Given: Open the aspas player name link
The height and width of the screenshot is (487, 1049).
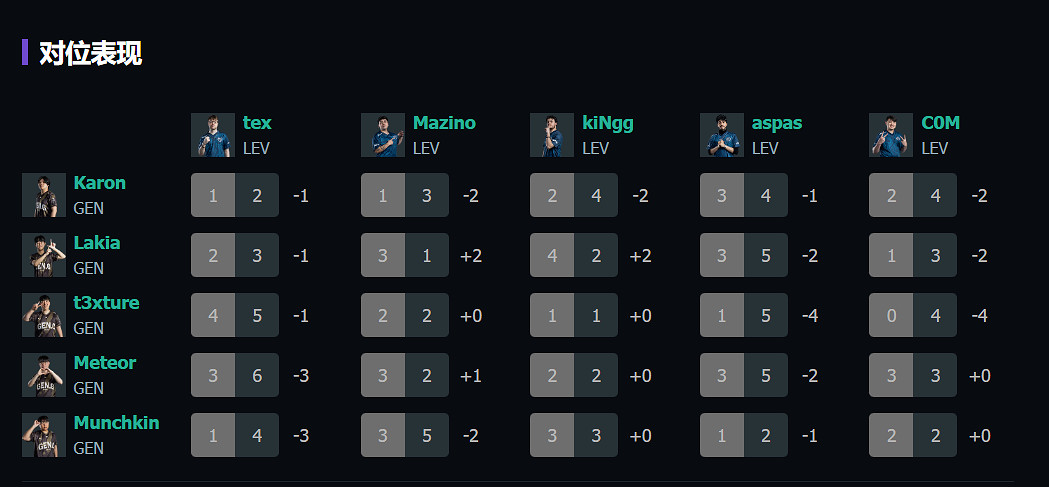Looking at the screenshot, I should point(777,123).
